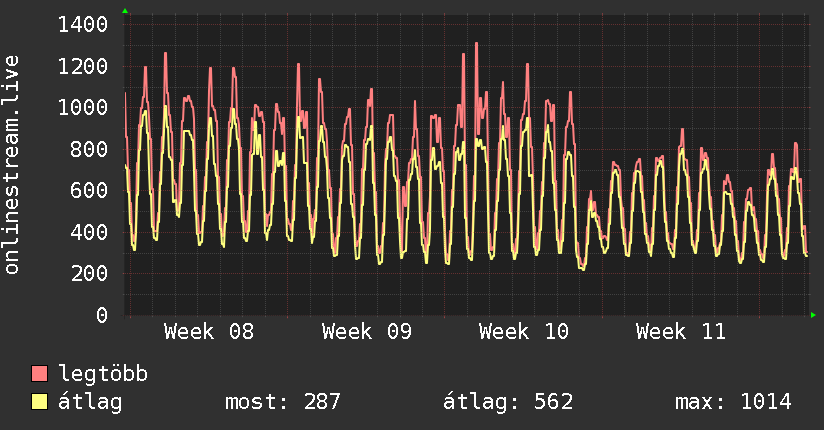Click the 1000 y-axis label
The width and height of the screenshot is (824, 430).
point(83,107)
